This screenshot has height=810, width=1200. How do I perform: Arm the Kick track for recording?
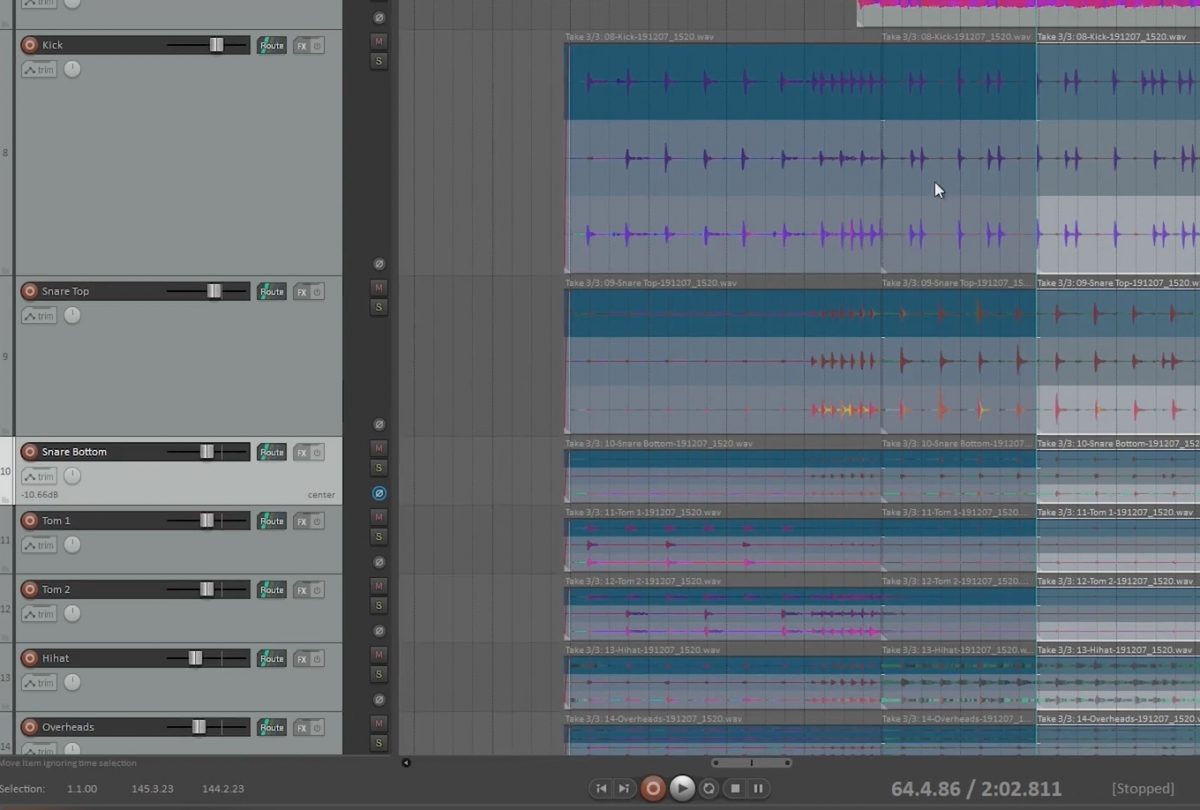point(29,45)
